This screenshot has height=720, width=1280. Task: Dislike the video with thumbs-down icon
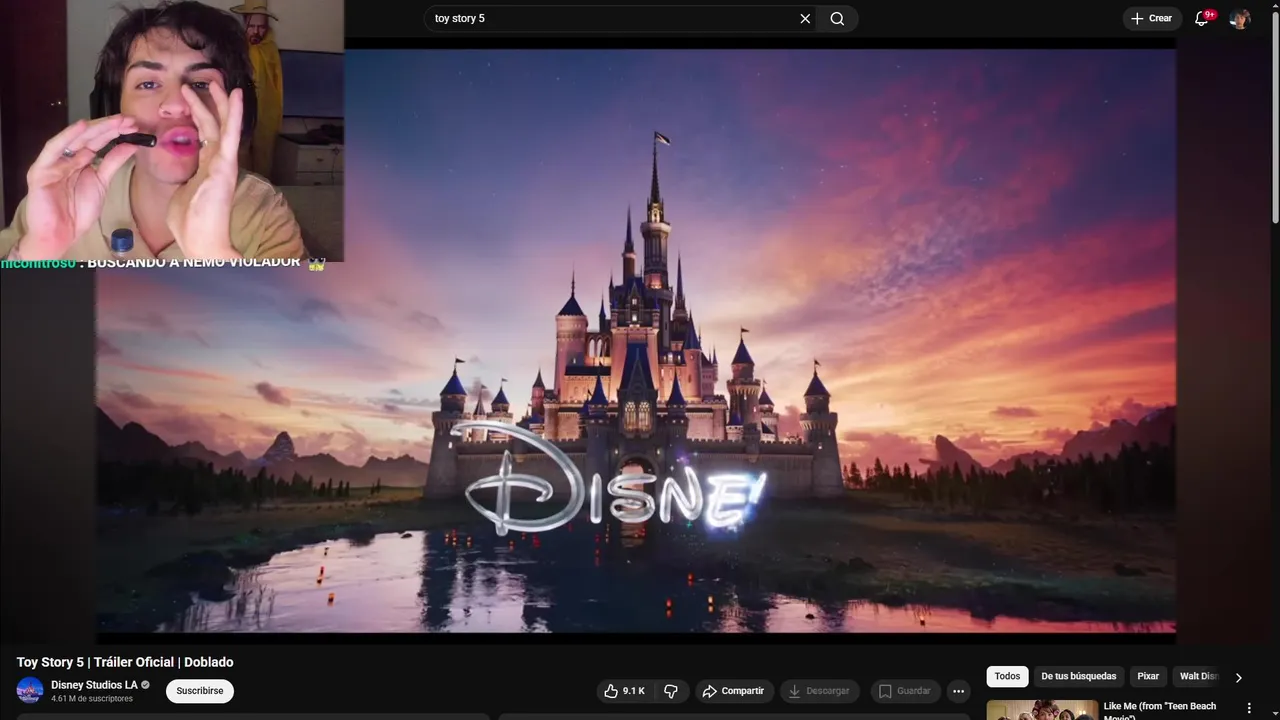coord(671,691)
